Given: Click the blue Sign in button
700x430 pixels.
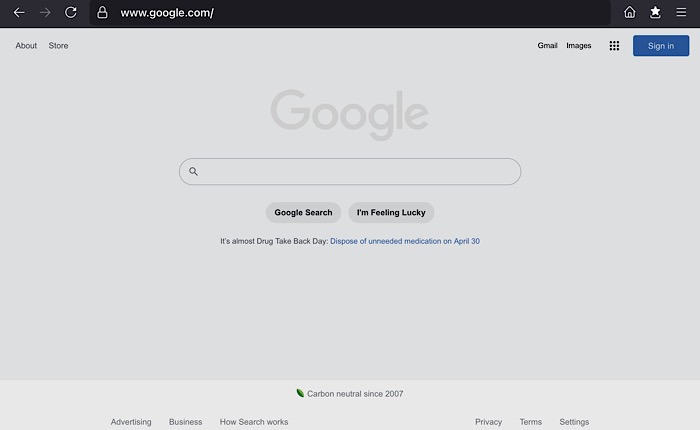Looking at the screenshot, I should point(661,46).
